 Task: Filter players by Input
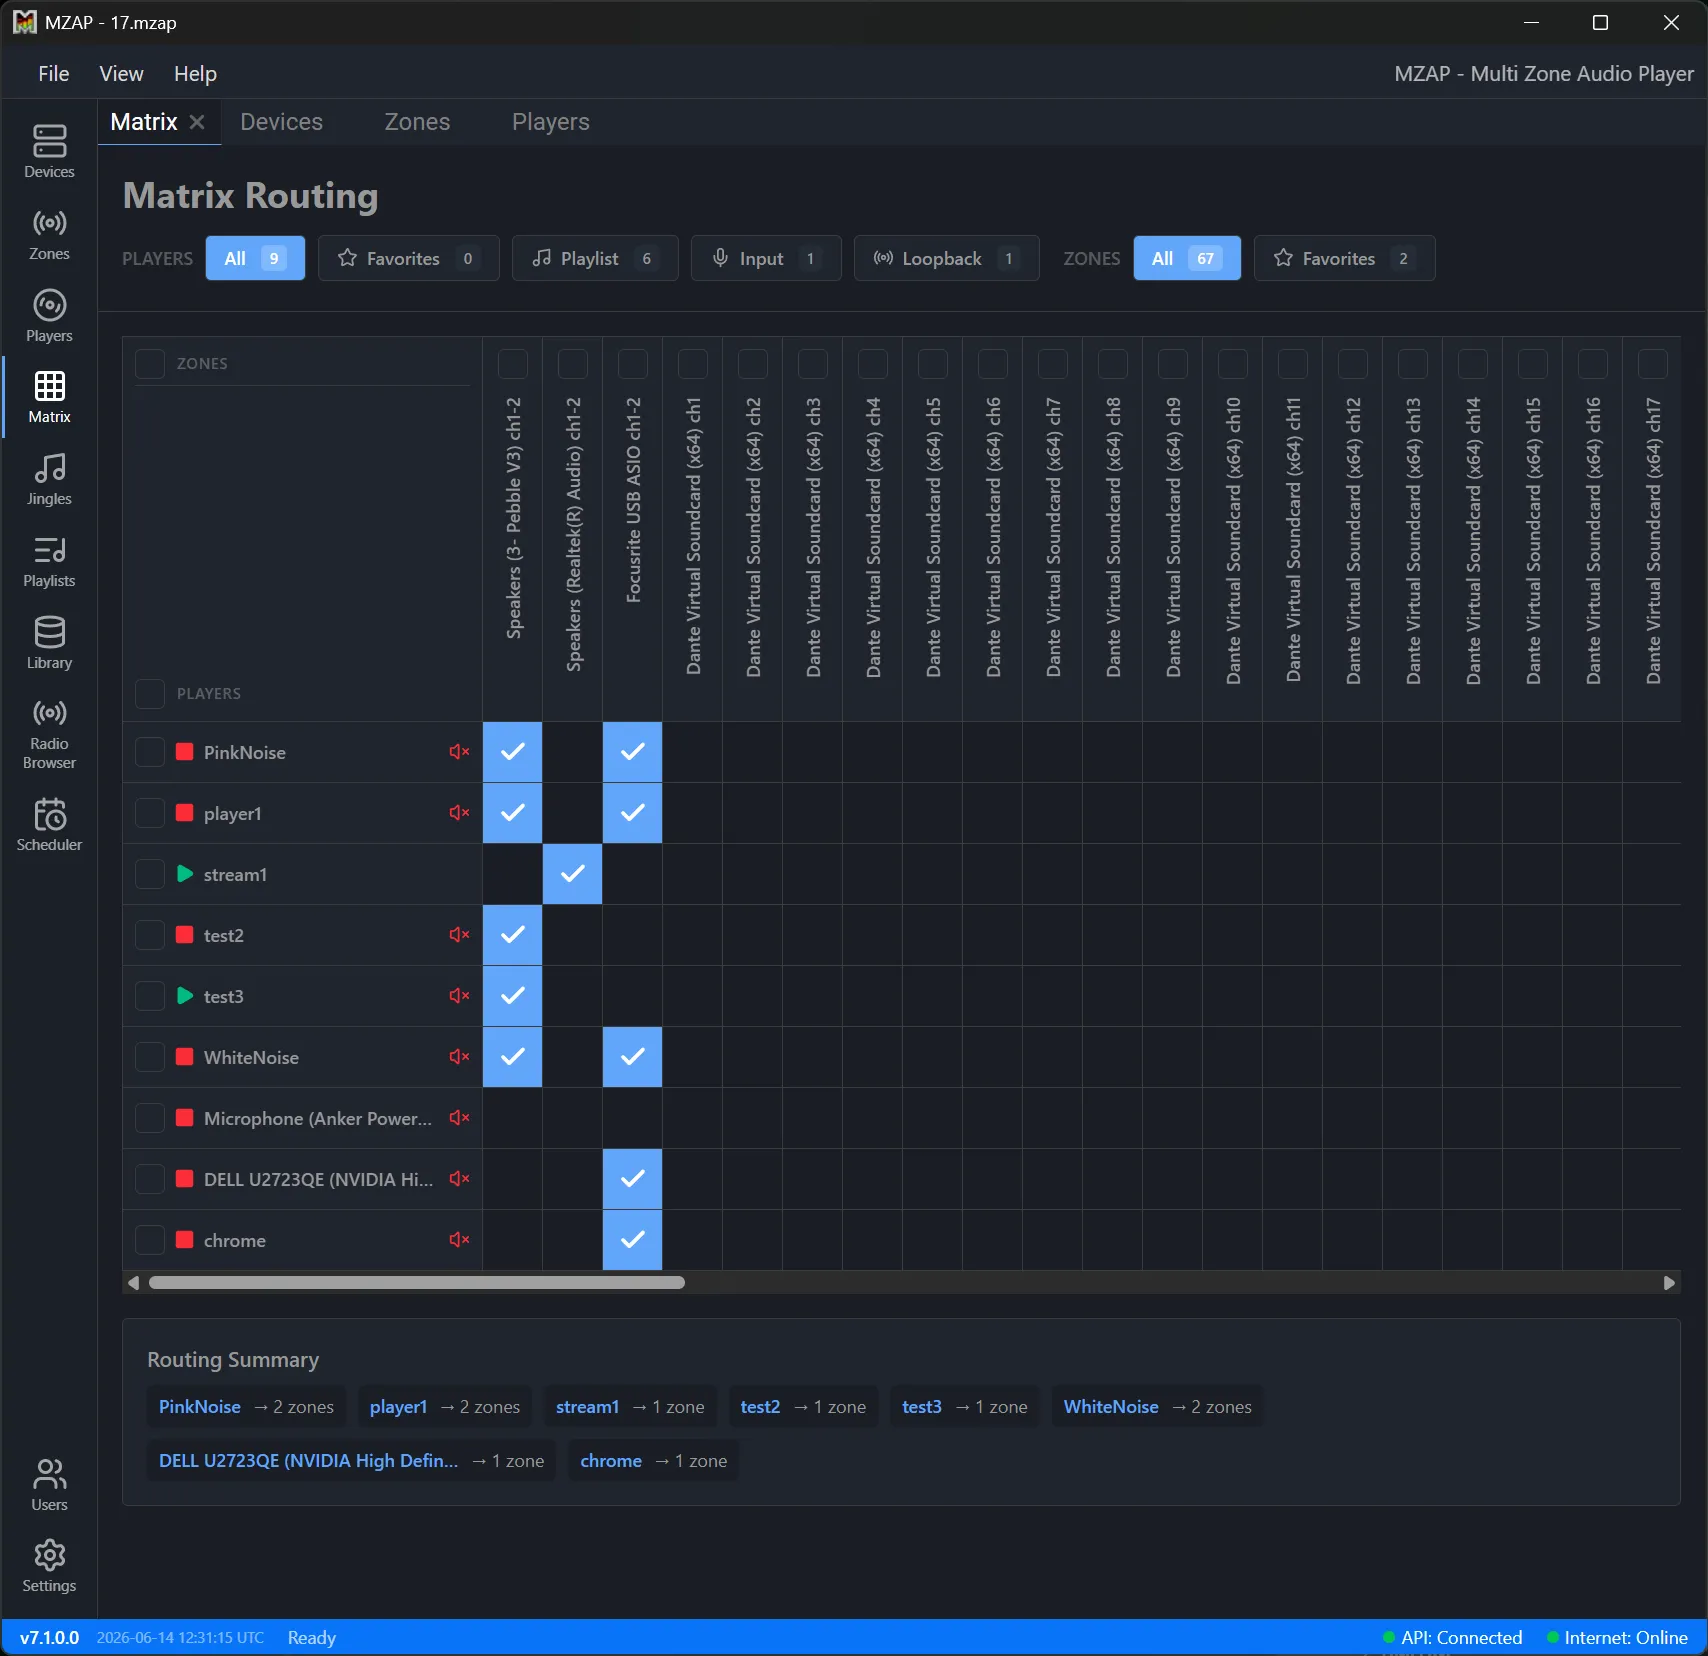766,258
